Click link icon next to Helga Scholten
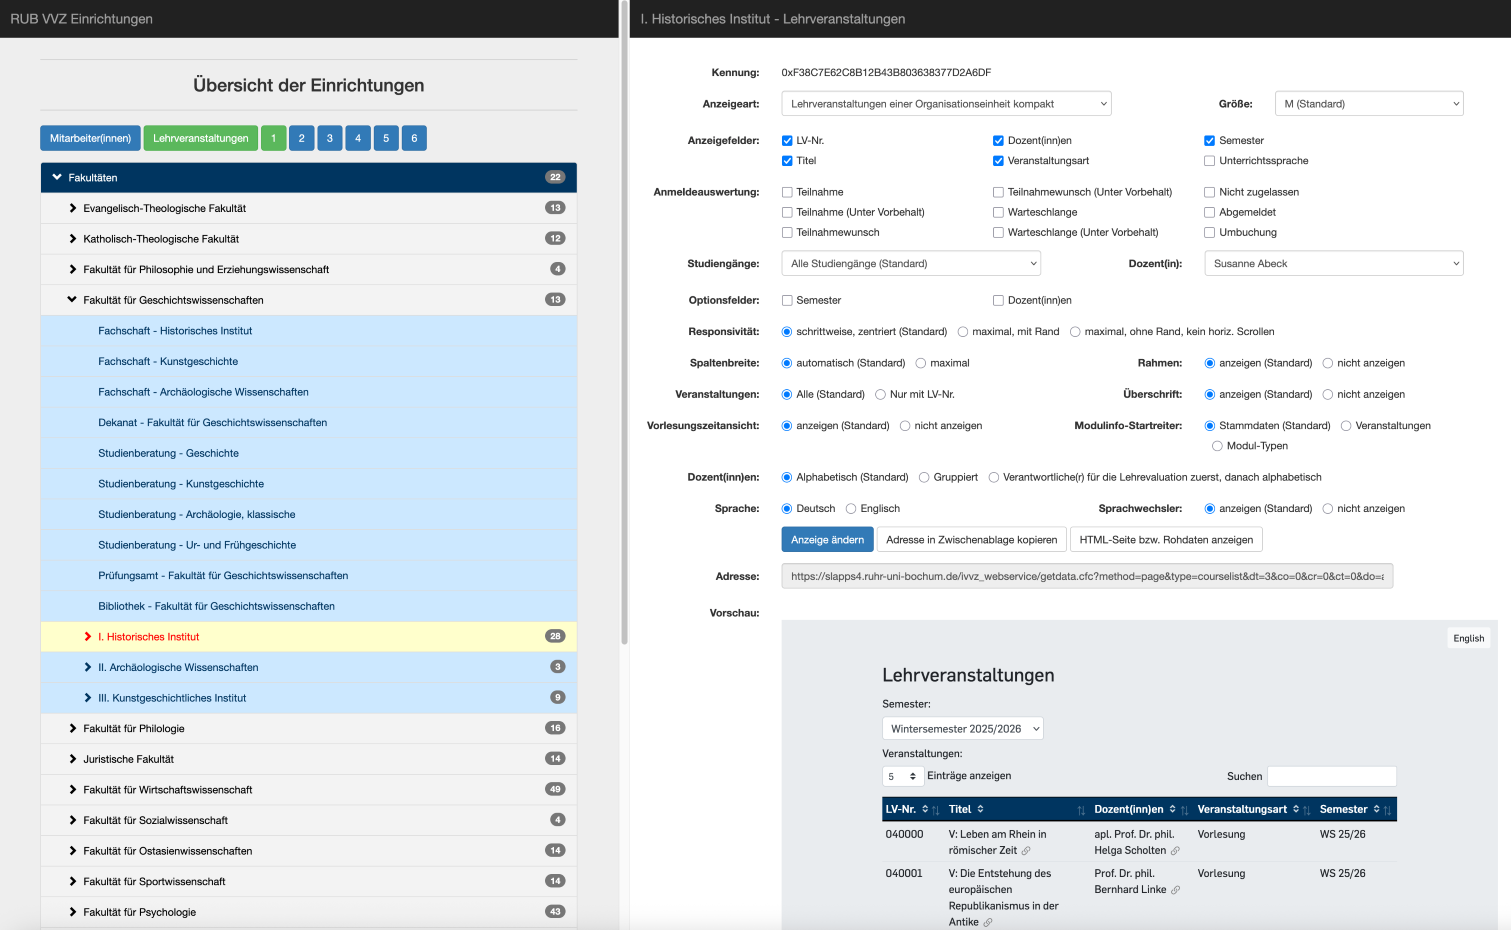Image resolution: width=1511 pixels, height=930 pixels. [1175, 851]
